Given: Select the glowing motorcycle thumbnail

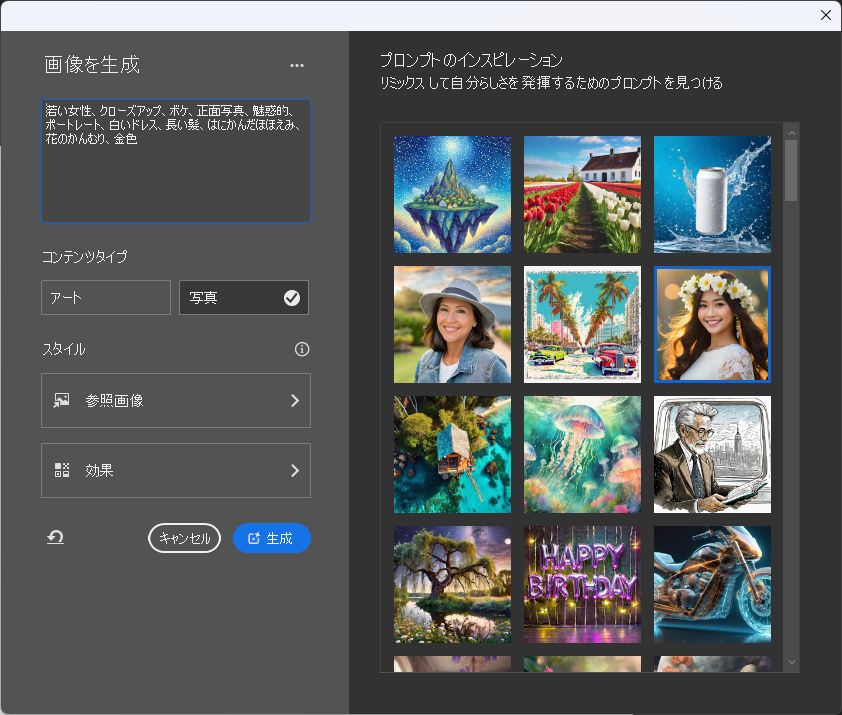Looking at the screenshot, I should 712,584.
